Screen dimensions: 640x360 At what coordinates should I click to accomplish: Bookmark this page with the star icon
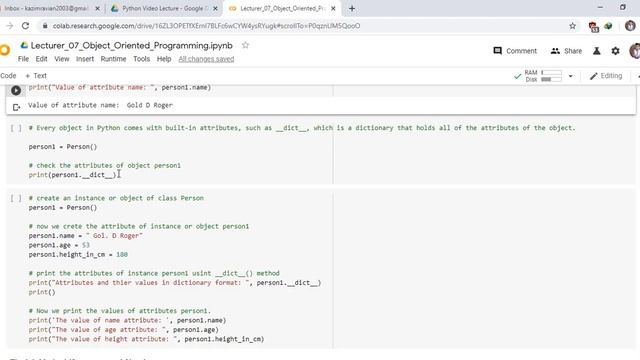click(x=573, y=26)
